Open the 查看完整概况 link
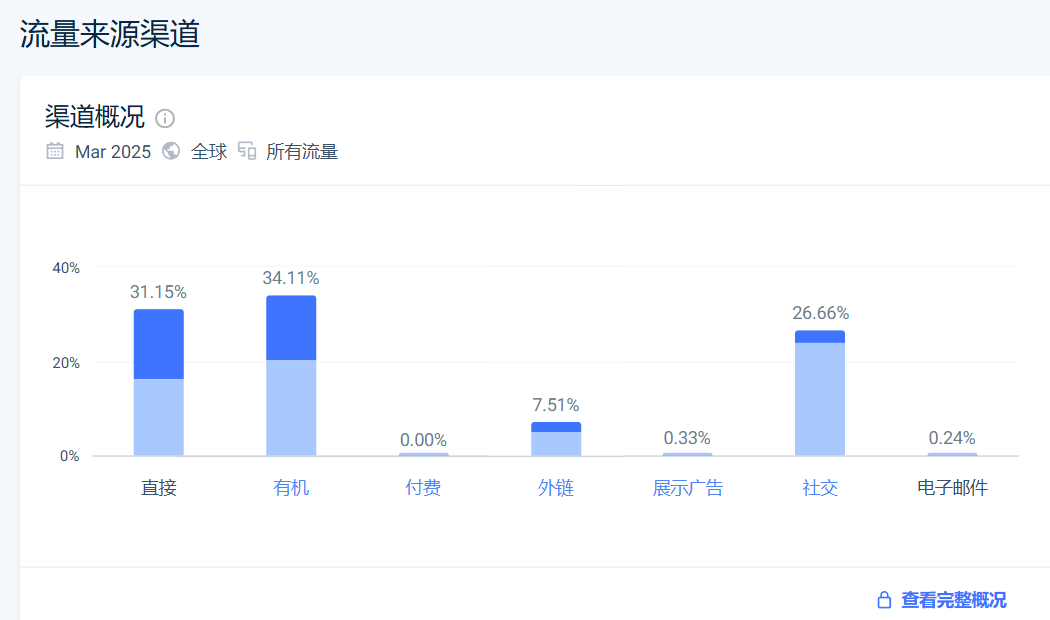 pos(953,600)
